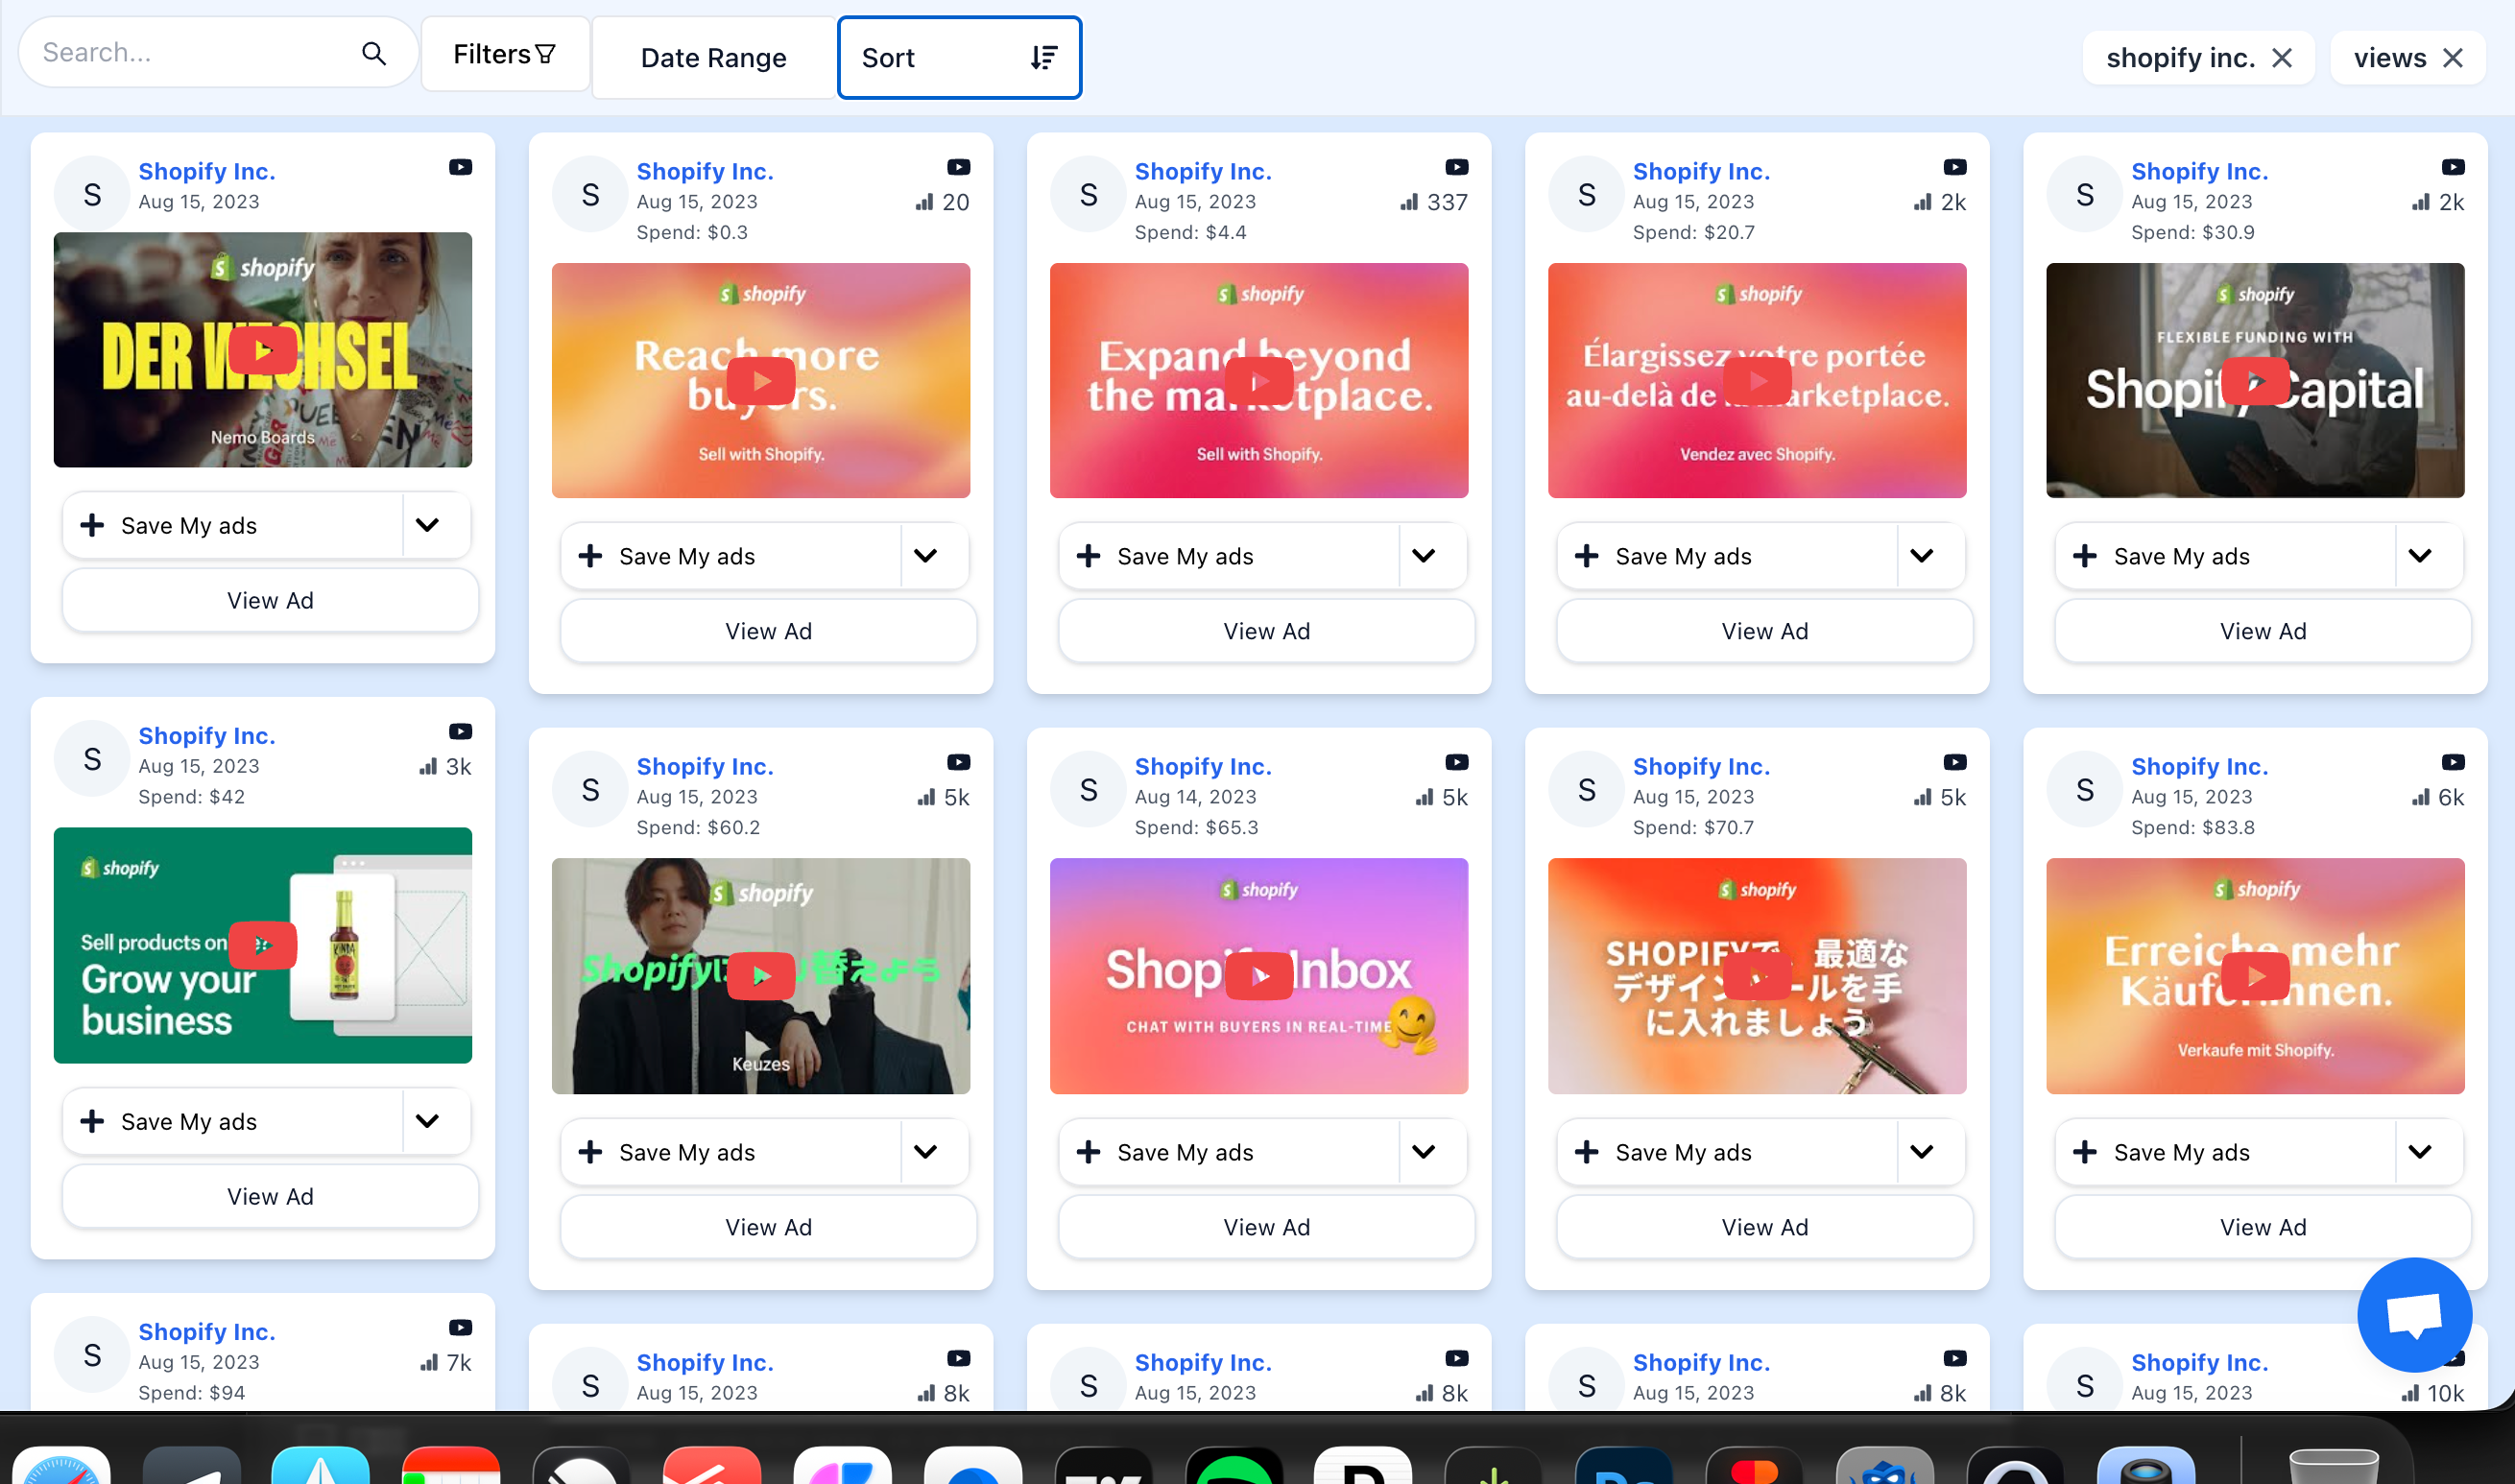The height and width of the screenshot is (1484, 2515).
Task: Open Shopify Inc. link on the 337-views card
Action: pos(1203,171)
